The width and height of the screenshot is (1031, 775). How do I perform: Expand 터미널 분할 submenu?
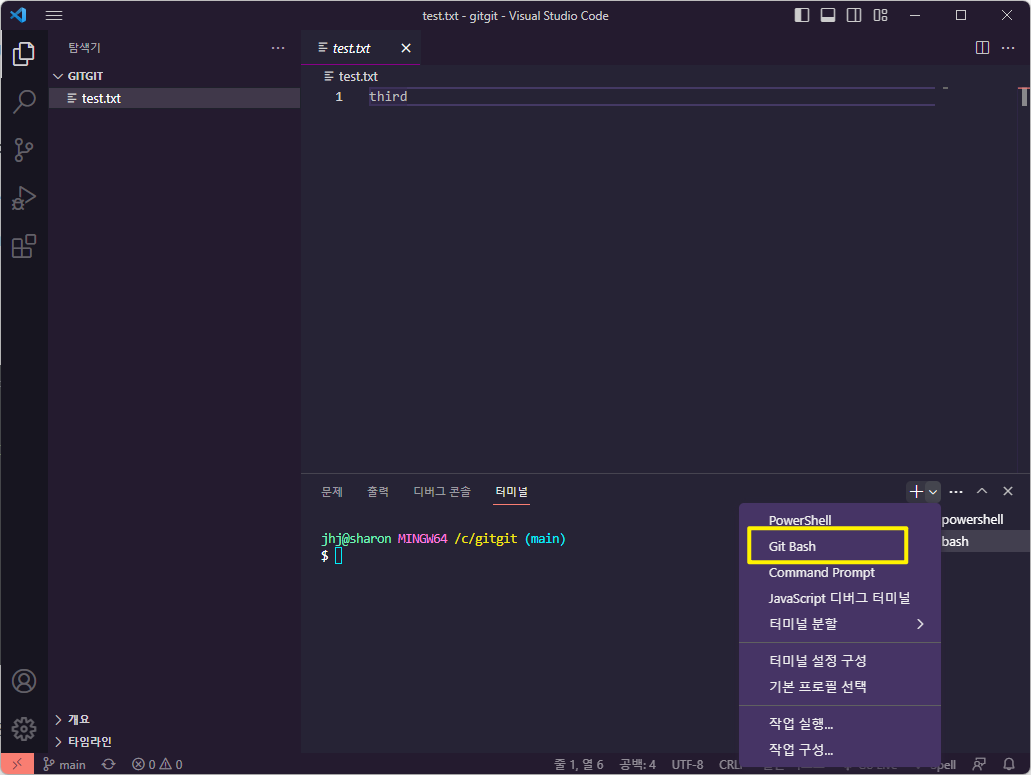click(x=840, y=624)
